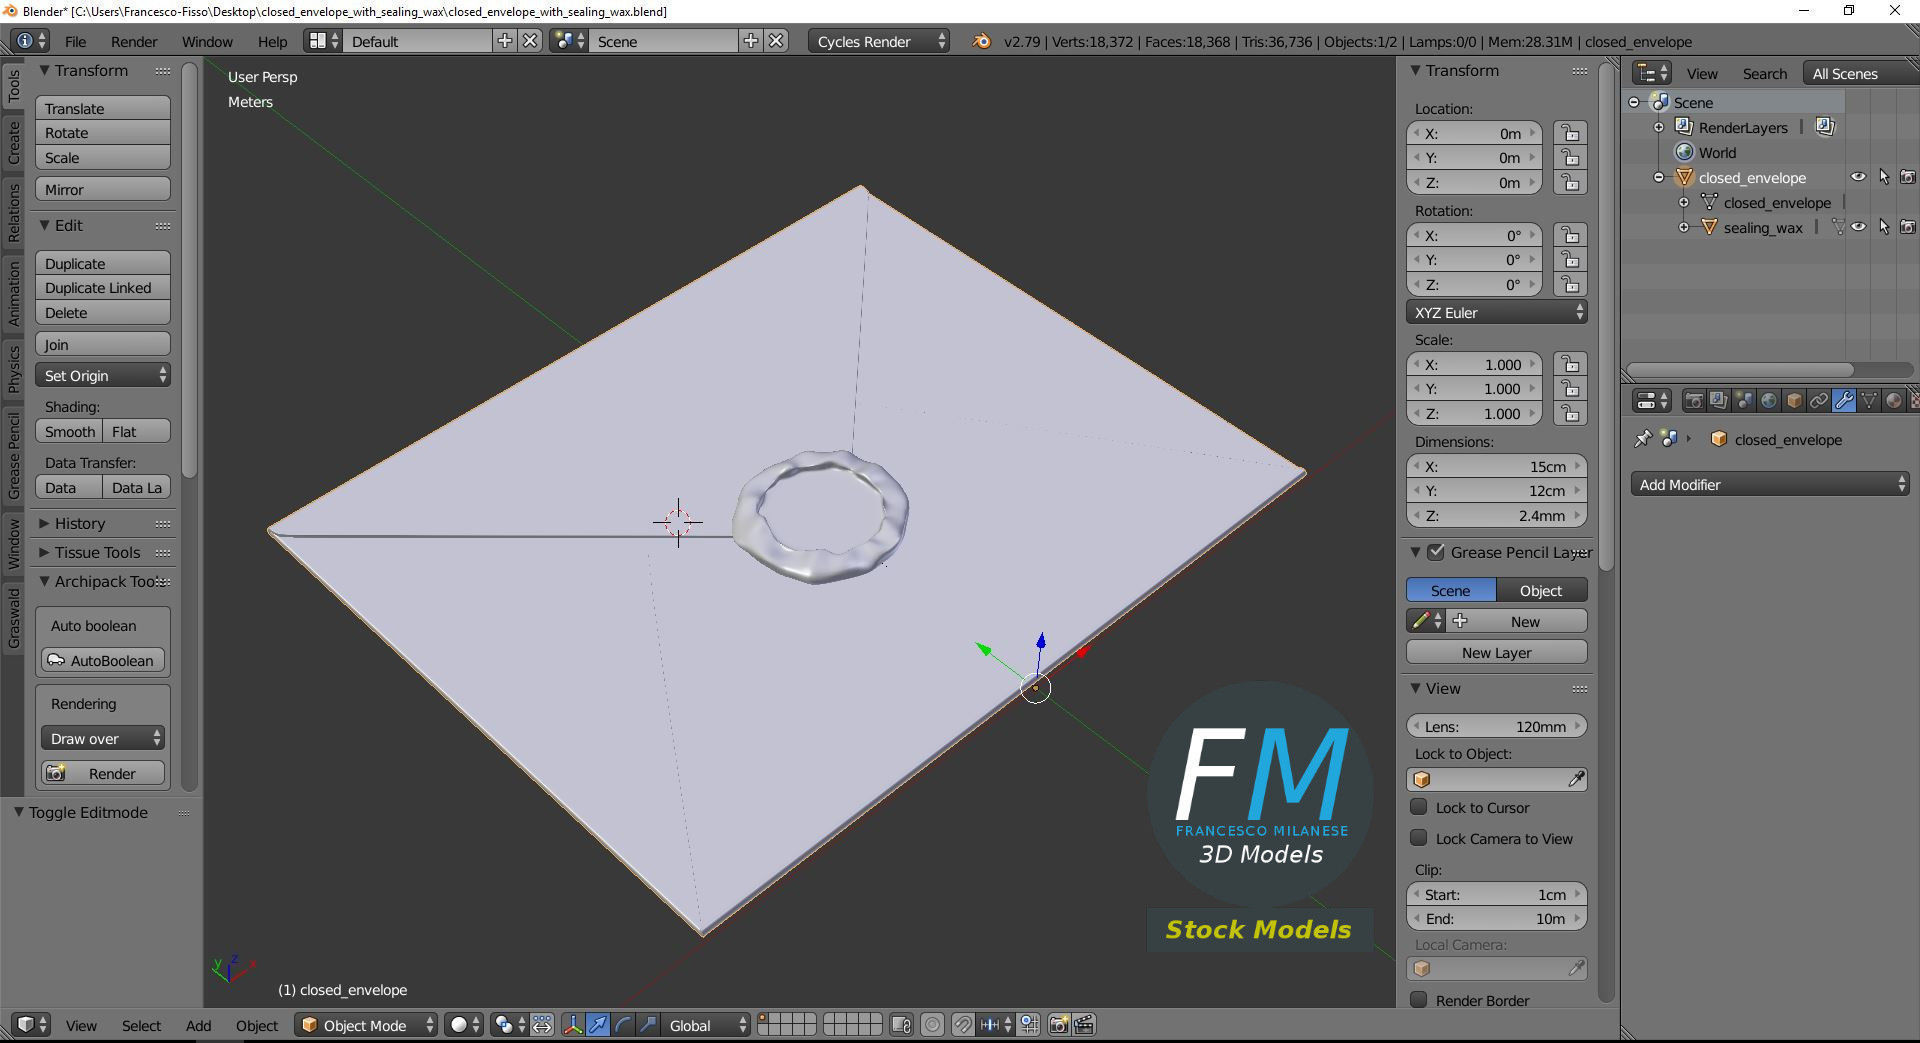This screenshot has width=1920, height=1043.
Task: Open the File menu
Action: (x=75, y=42)
